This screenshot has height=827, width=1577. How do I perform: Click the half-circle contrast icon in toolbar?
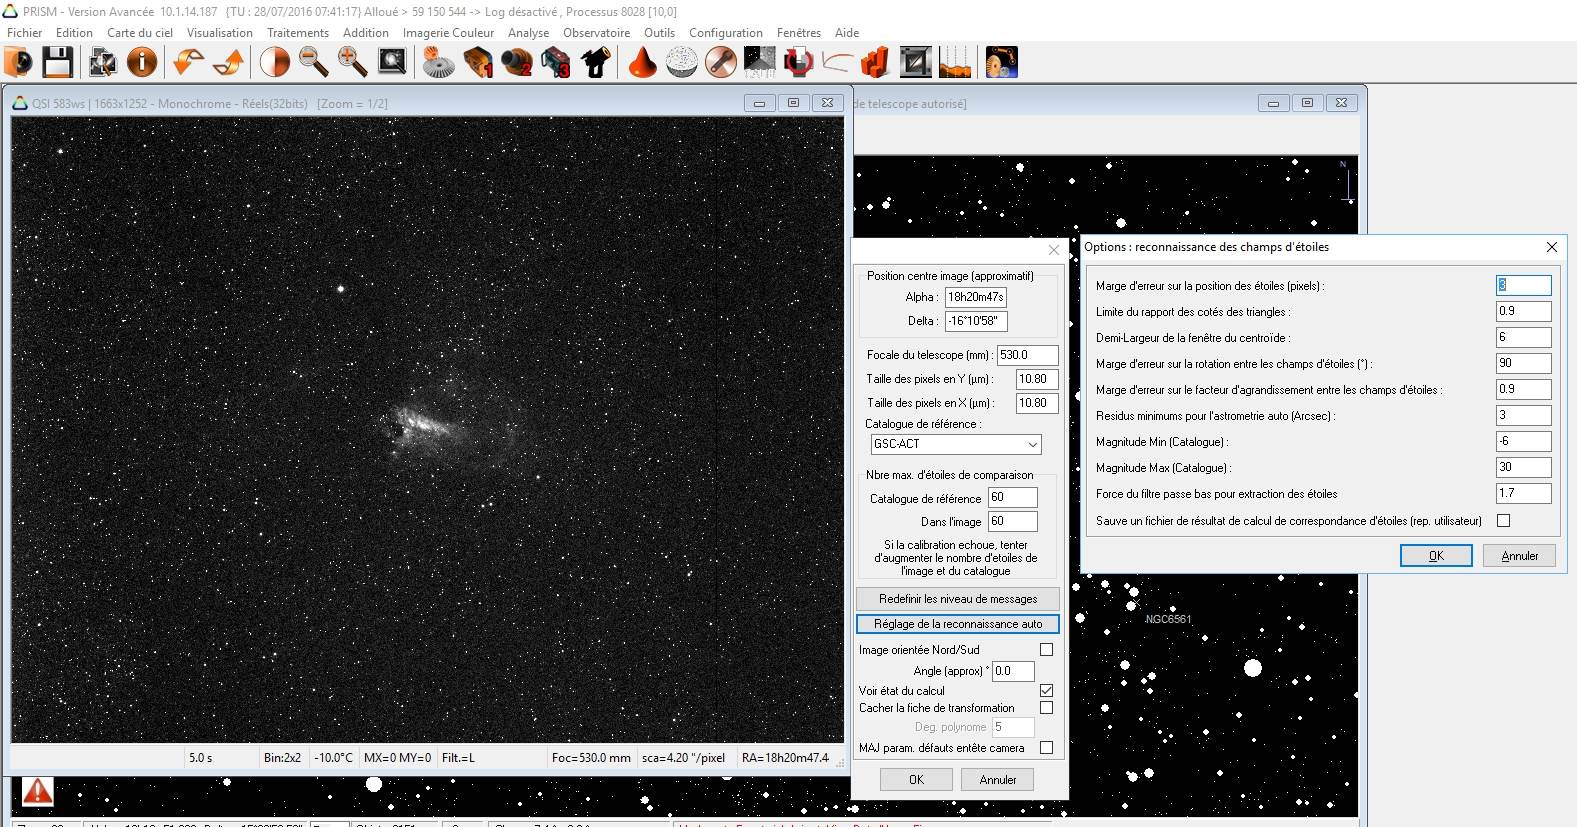point(274,62)
